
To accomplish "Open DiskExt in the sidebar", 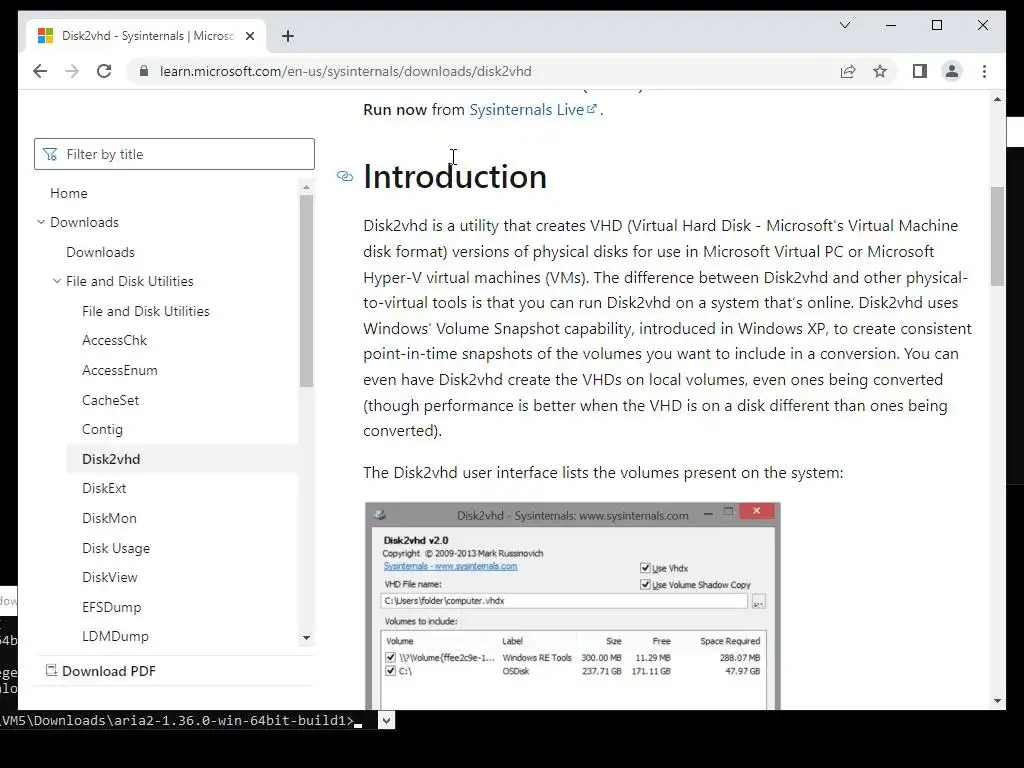I will (104, 488).
